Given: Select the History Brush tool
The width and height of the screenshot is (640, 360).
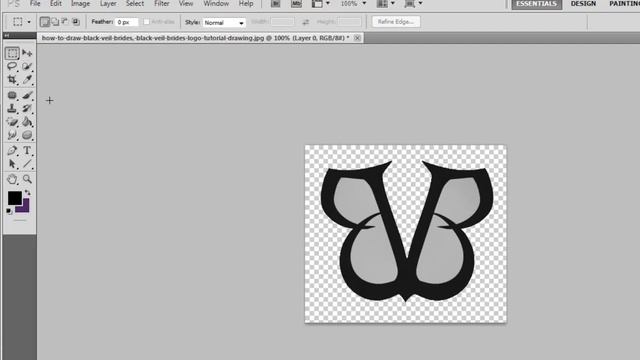Looking at the screenshot, I should point(27,108).
